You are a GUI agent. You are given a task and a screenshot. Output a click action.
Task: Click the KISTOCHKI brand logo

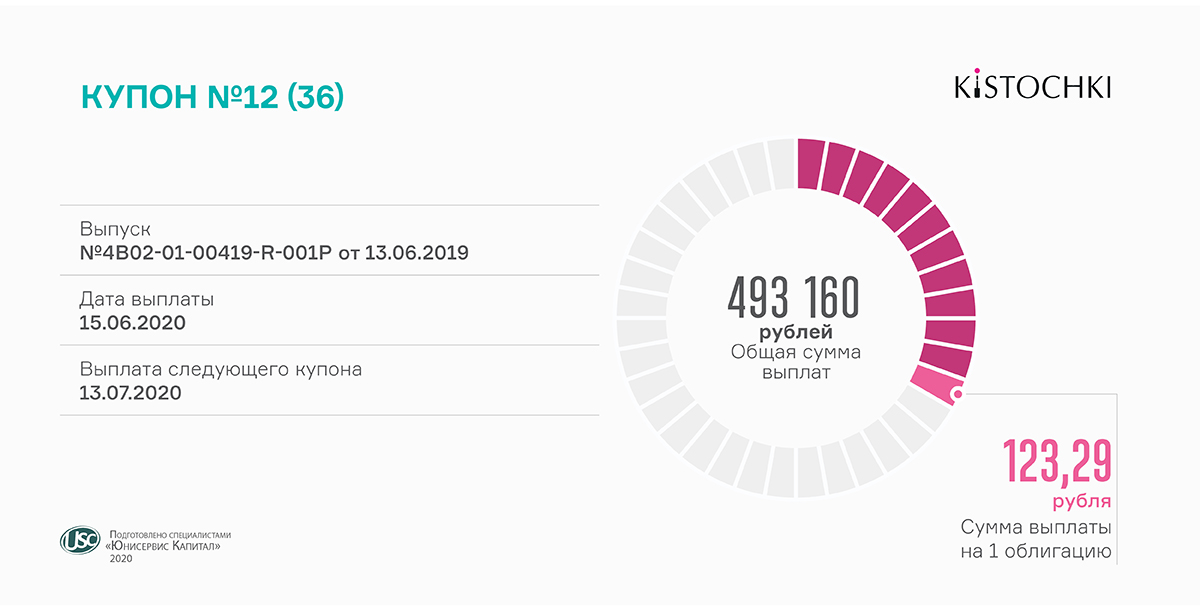tap(1033, 86)
